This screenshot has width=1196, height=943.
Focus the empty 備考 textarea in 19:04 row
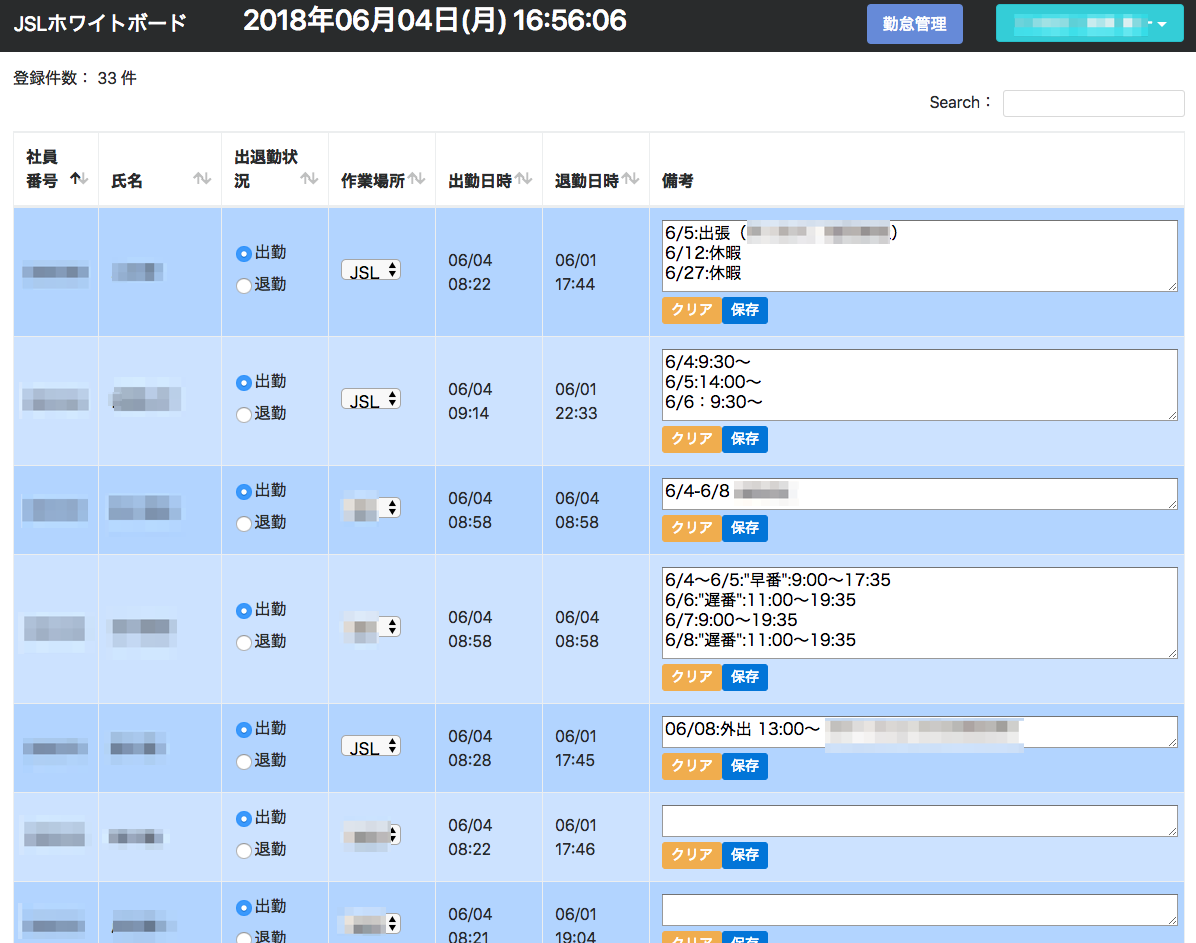920,910
